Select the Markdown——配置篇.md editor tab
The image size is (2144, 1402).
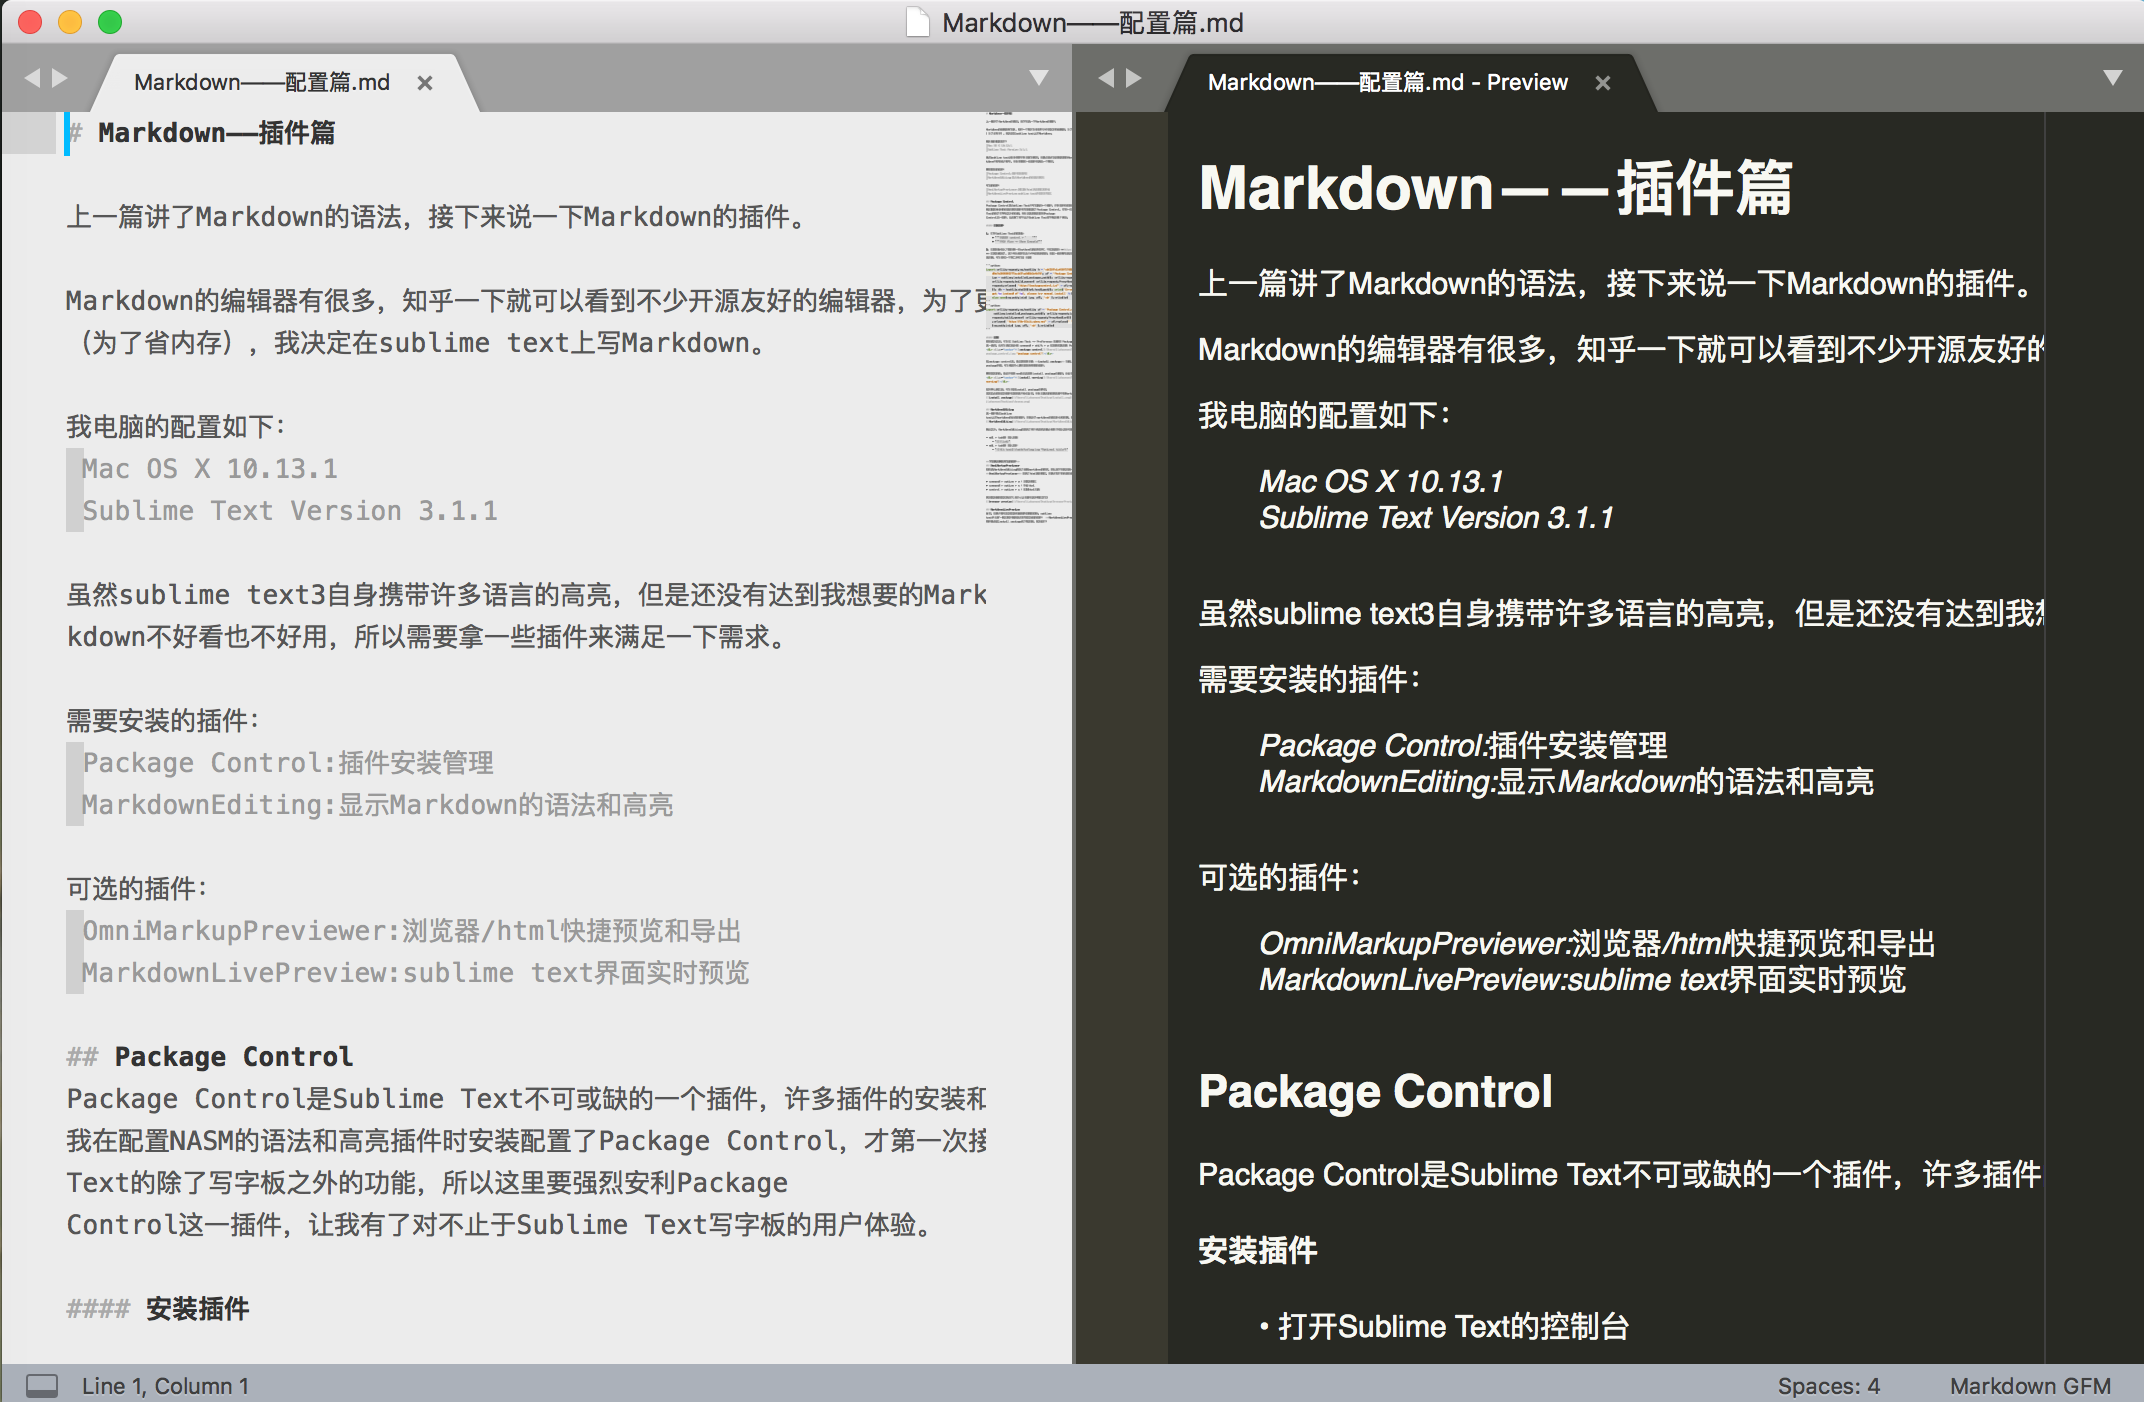point(262,82)
